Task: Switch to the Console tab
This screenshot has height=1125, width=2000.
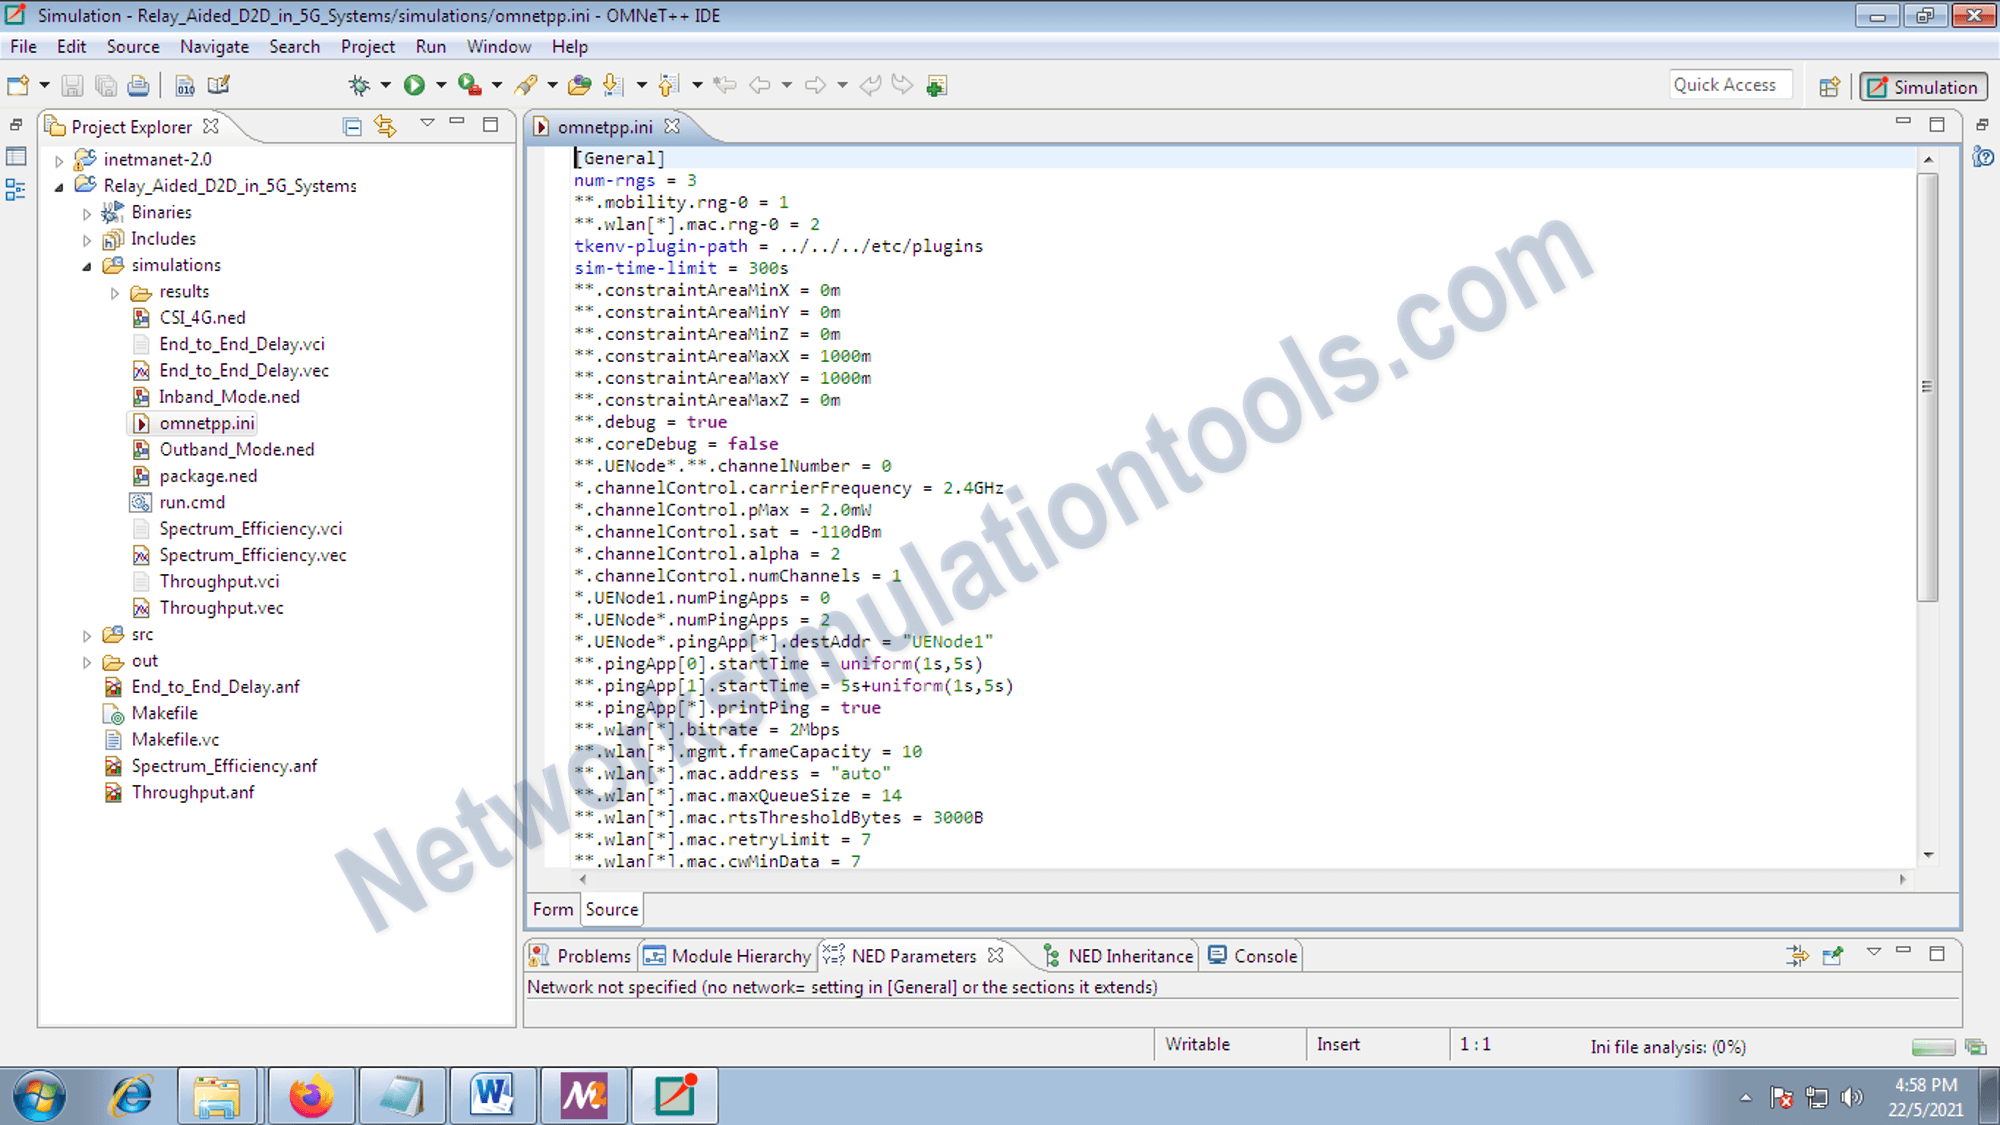Action: pos(1263,955)
